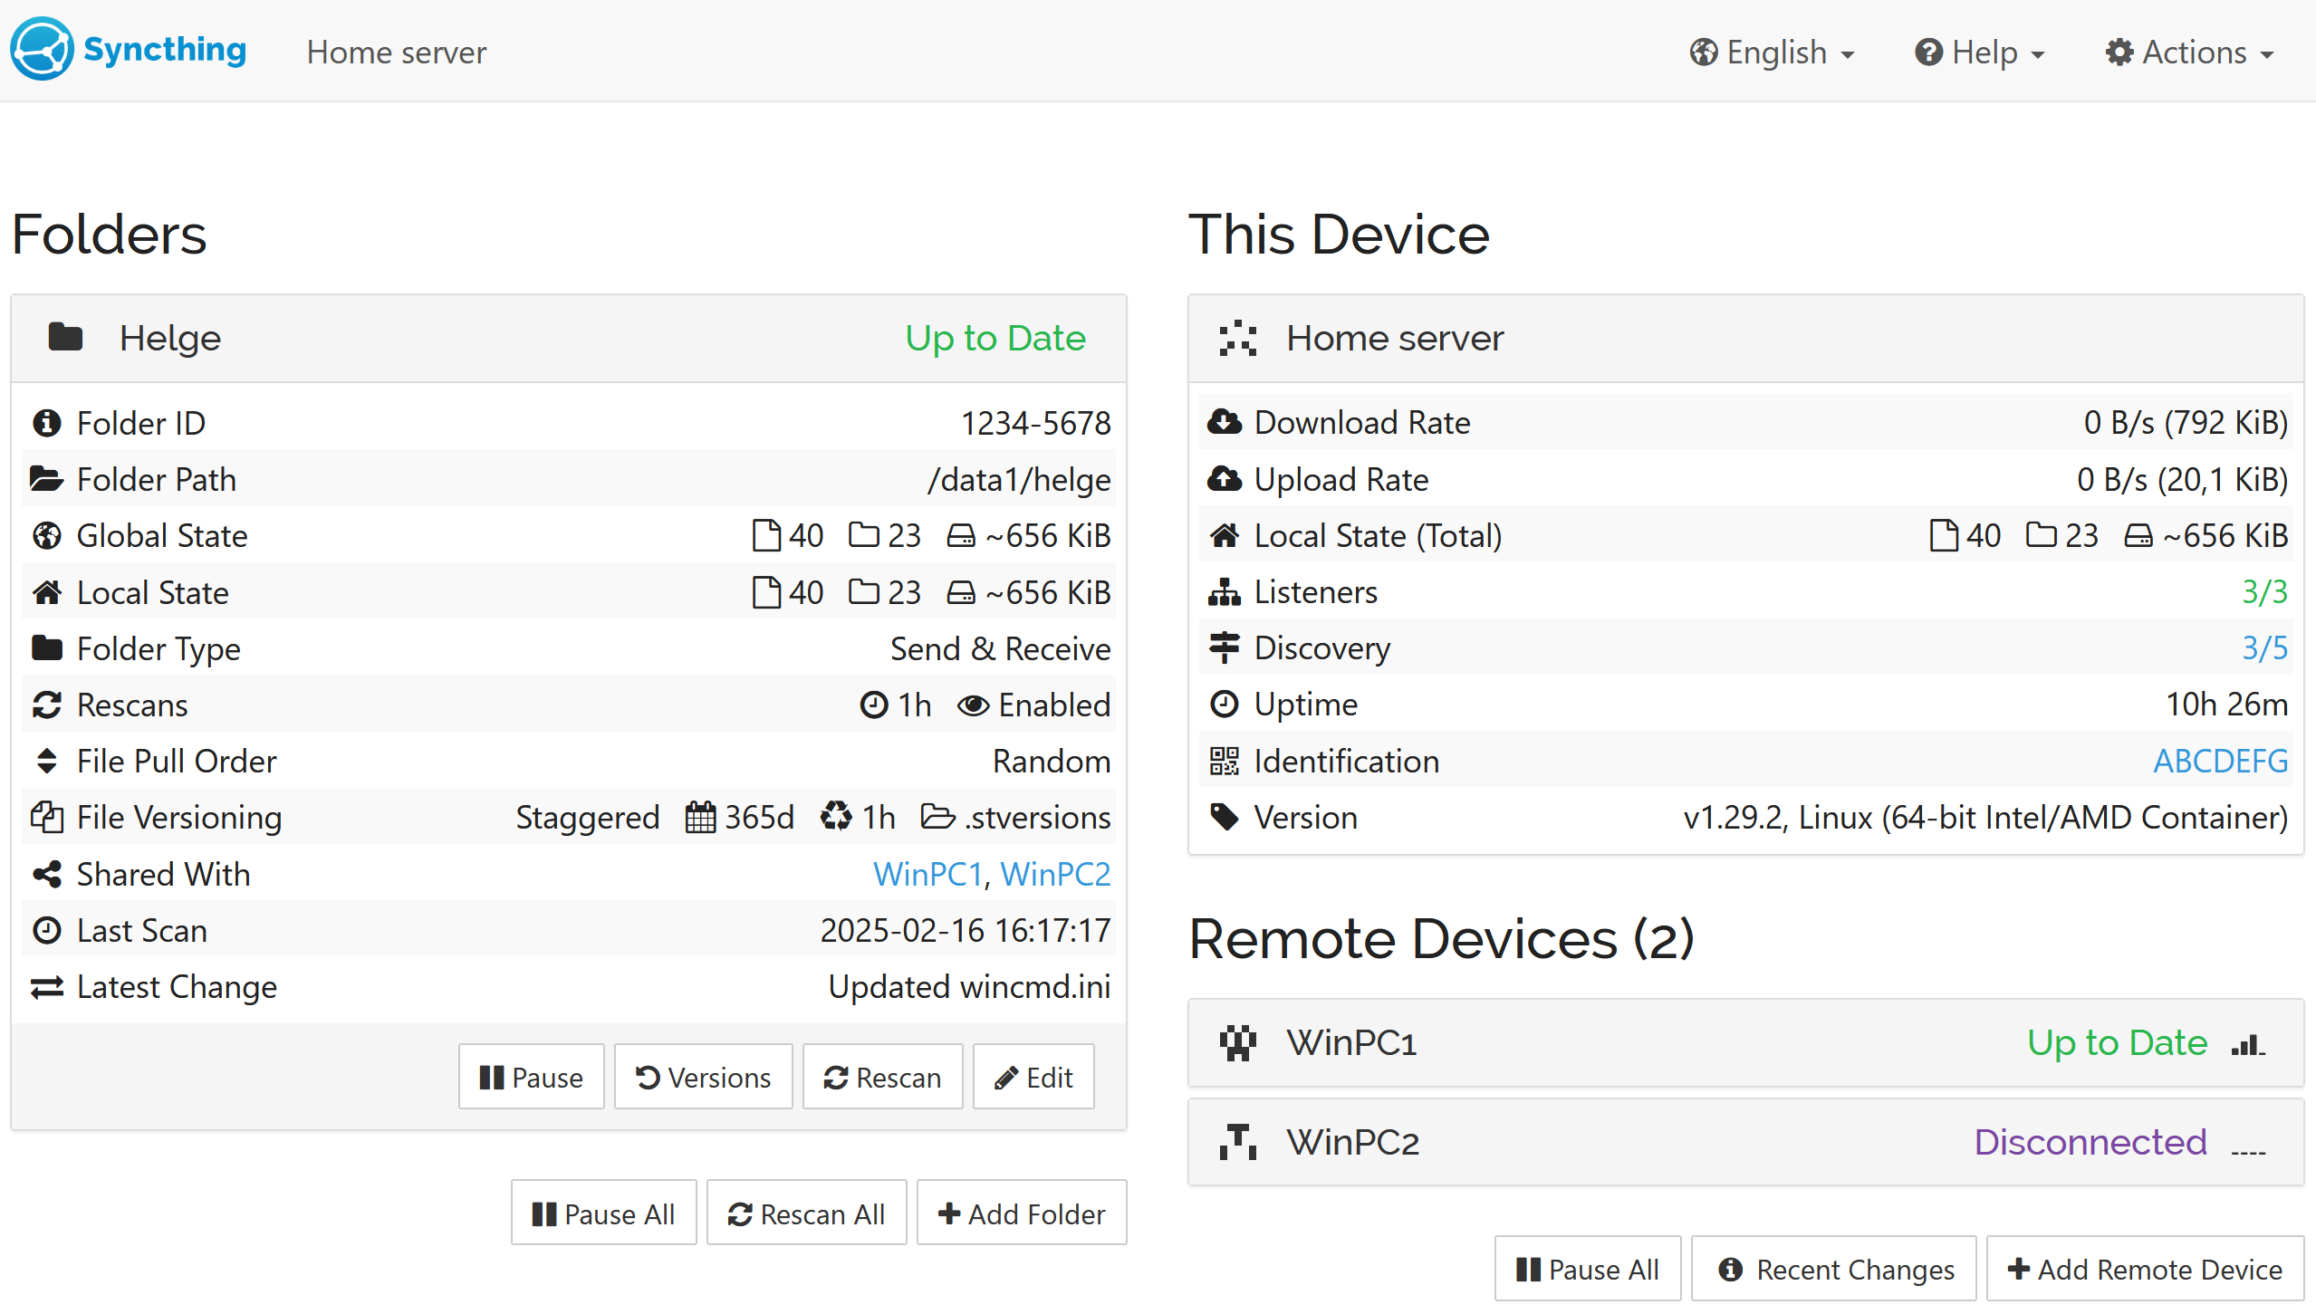The height and width of the screenshot is (1314, 2316).
Task: Click the Helge folder icon
Action: [66, 338]
